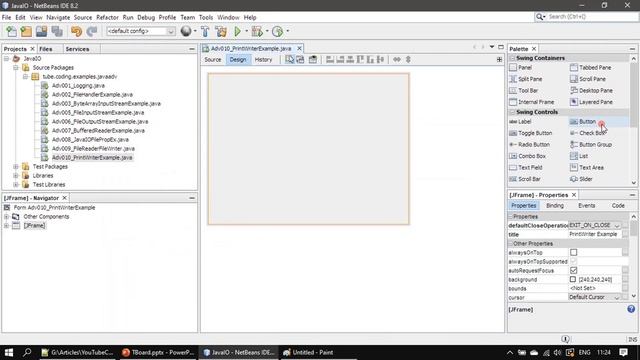Click the globe browser icon in toolbar
Image resolution: width=640 pixels, height=360 pixels.
[x=186, y=31]
